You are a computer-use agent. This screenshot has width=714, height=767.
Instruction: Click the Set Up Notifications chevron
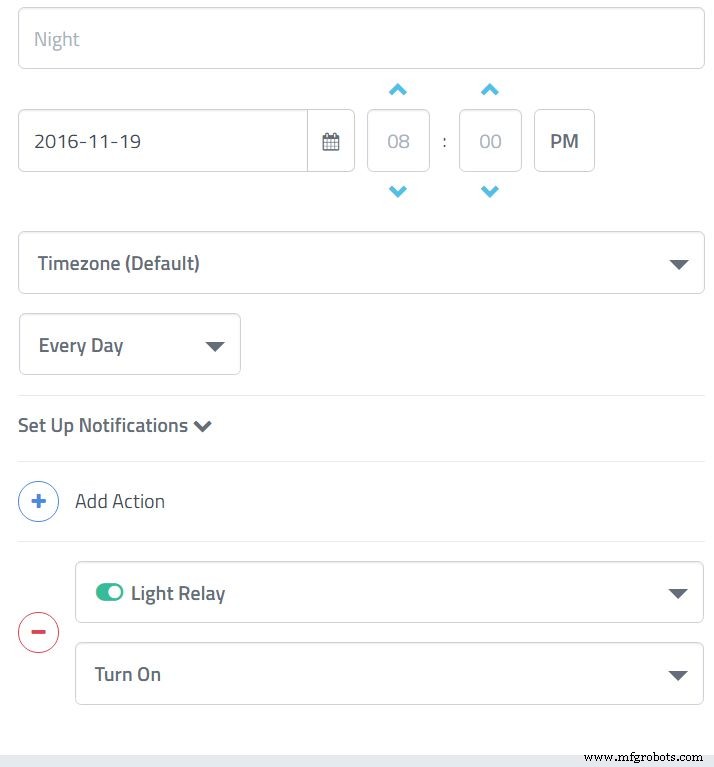coord(203,427)
